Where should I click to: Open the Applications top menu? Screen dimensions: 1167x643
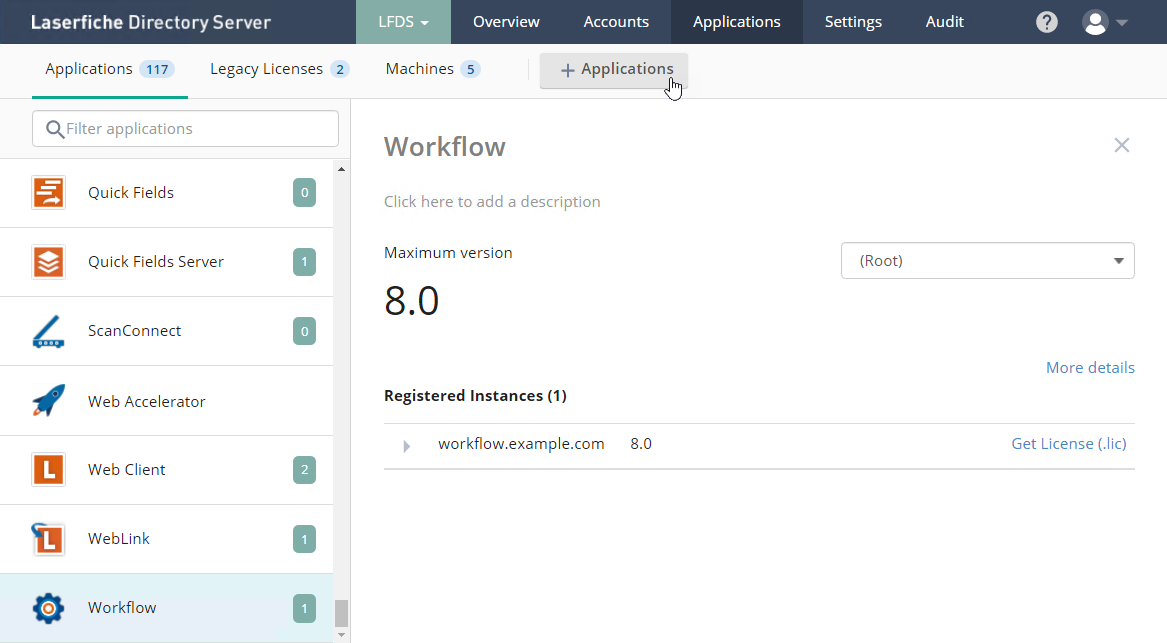pyautogui.click(x=737, y=22)
